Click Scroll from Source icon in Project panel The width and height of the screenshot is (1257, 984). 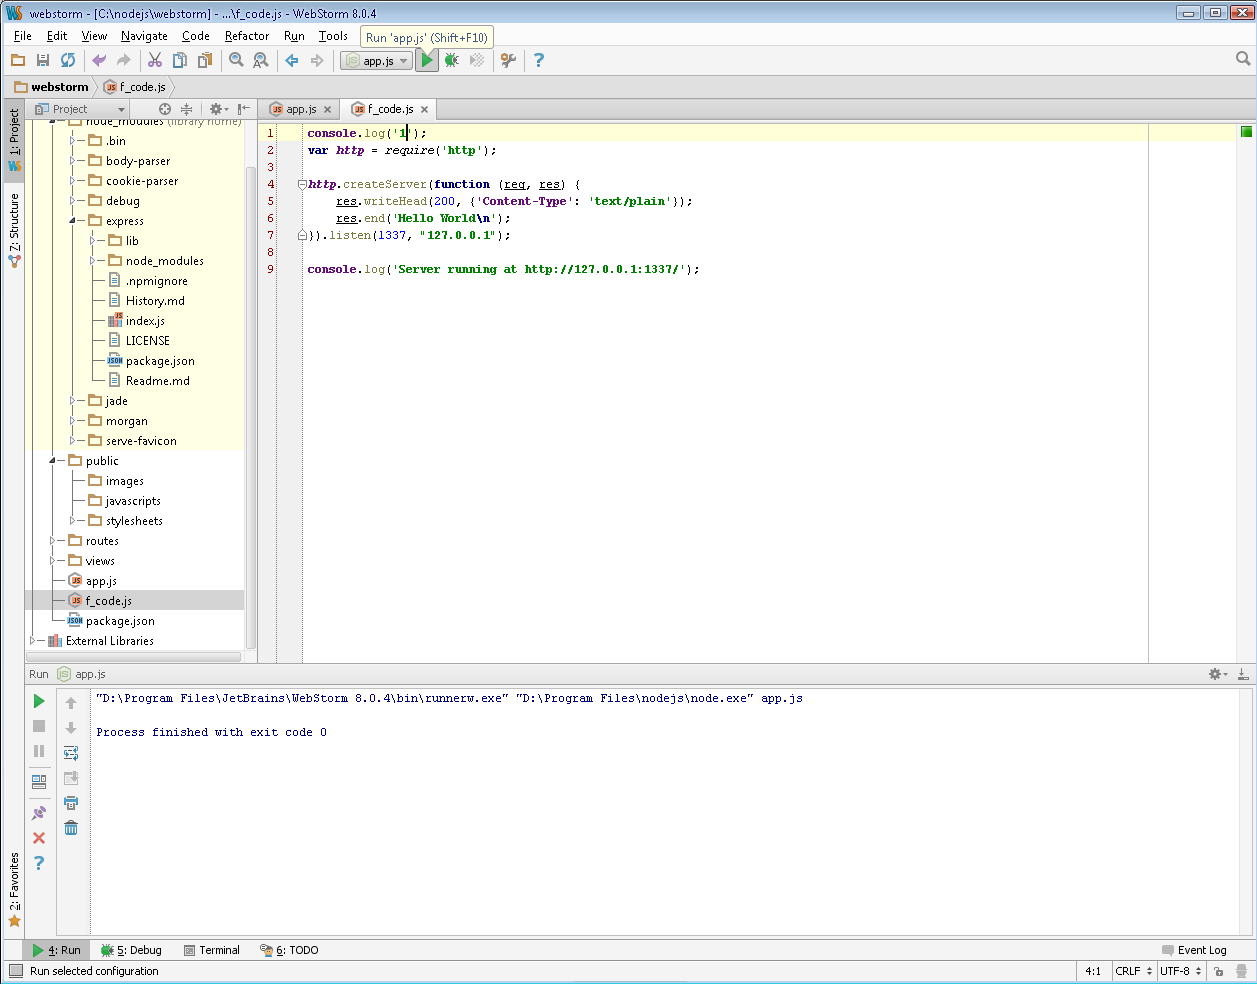[x=165, y=109]
